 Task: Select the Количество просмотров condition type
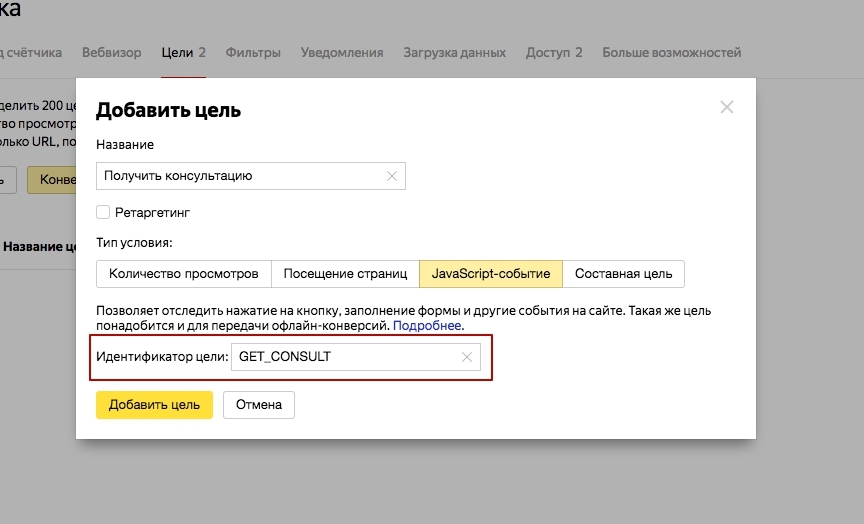point(184,273)
